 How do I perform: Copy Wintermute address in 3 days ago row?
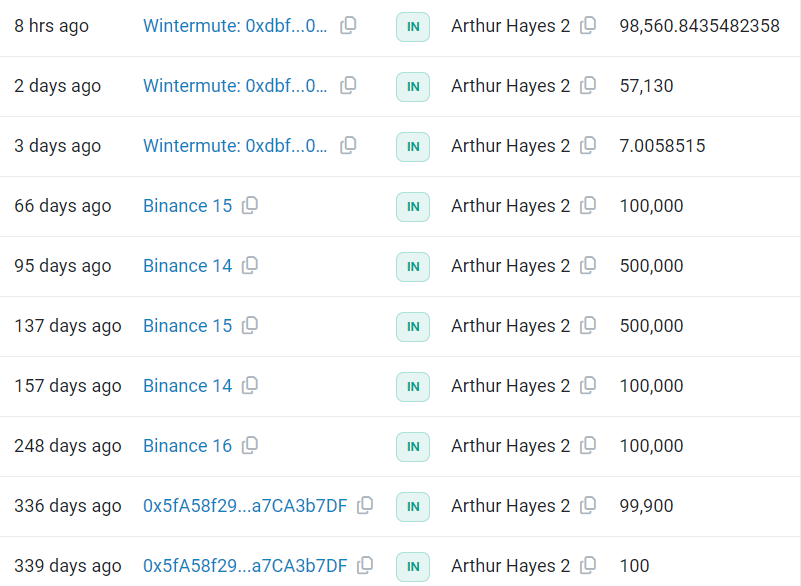coord(348,145)
